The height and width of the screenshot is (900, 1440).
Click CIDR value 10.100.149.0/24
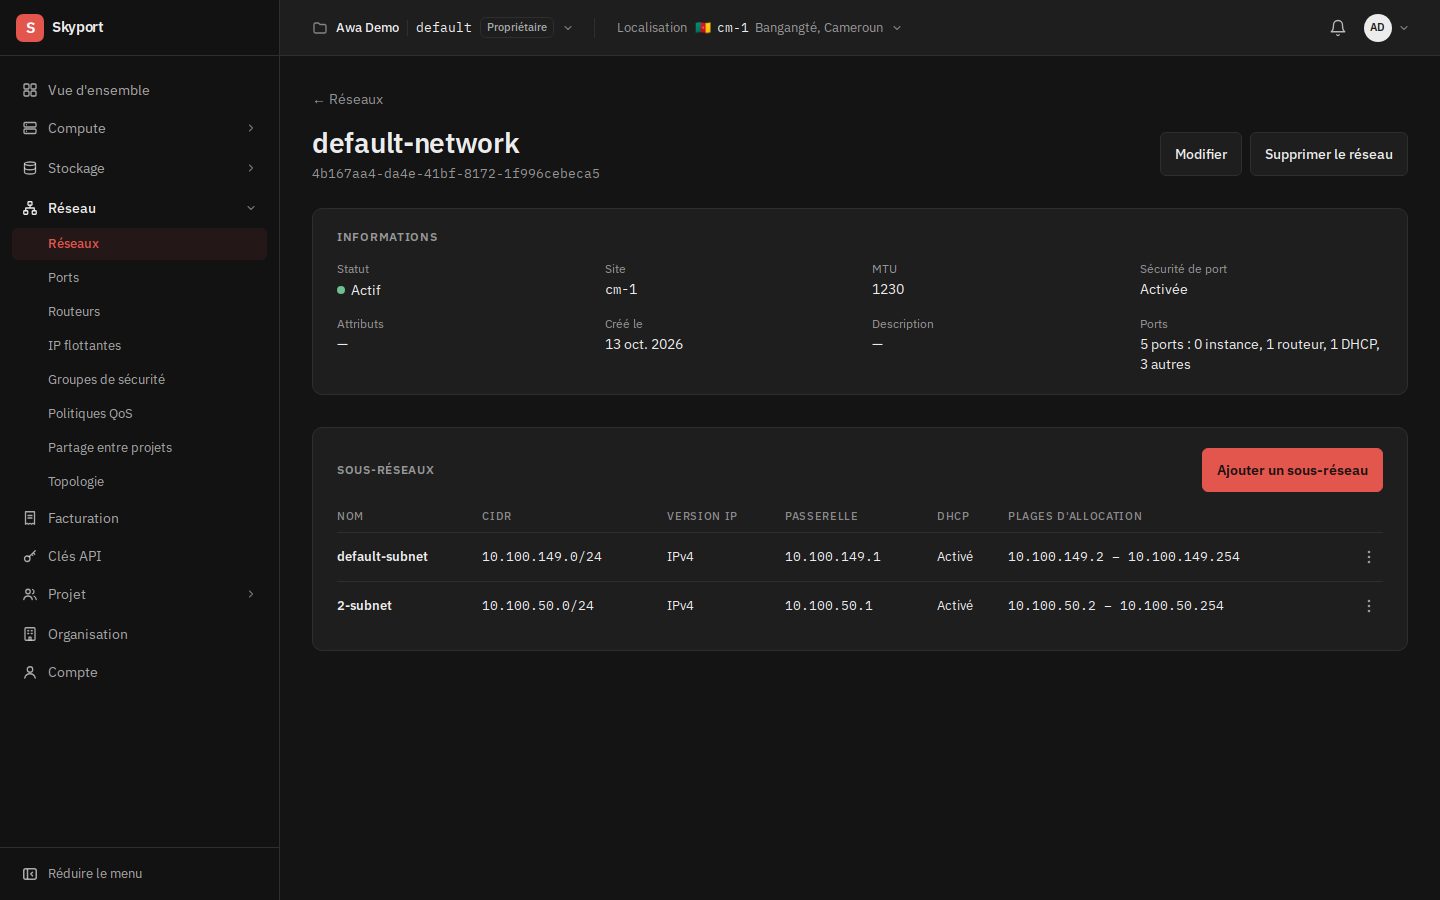[542, 557]
